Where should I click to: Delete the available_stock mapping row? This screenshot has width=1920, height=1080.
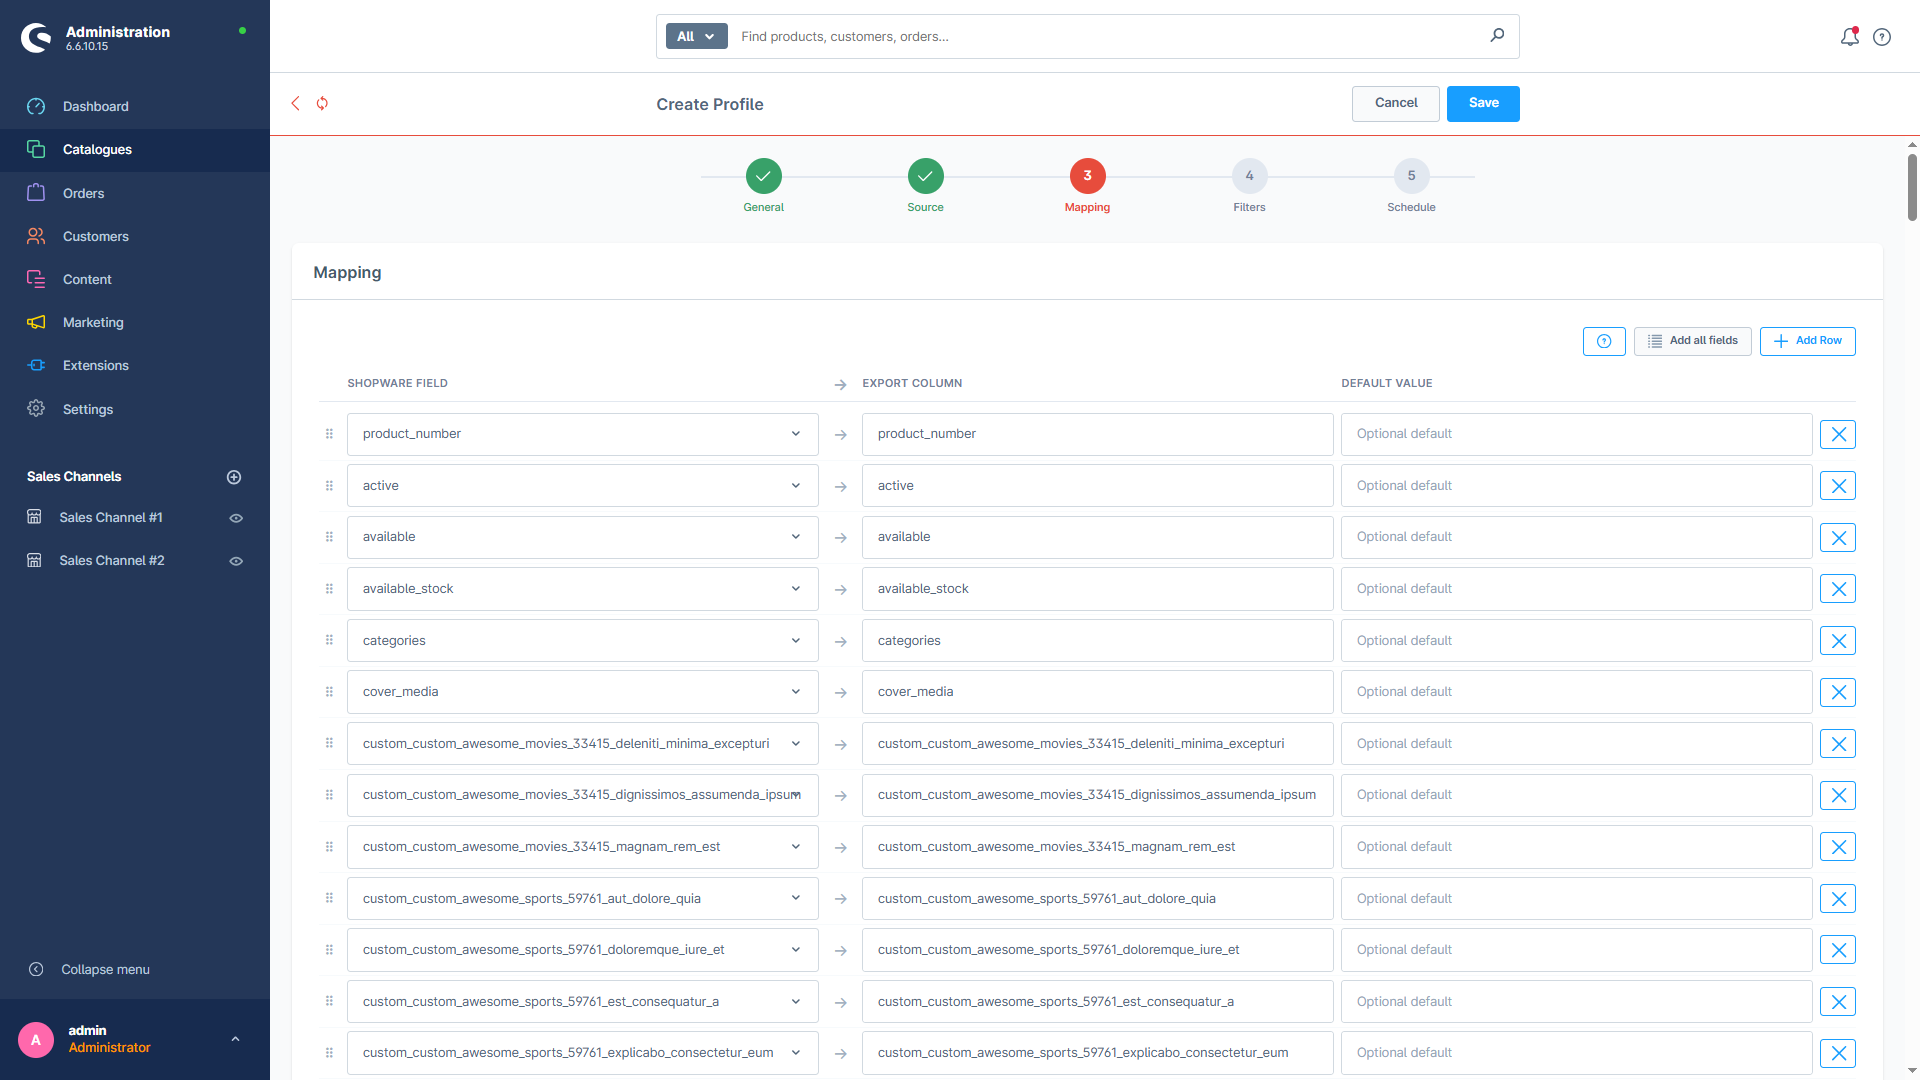(x=1838, y=589)
